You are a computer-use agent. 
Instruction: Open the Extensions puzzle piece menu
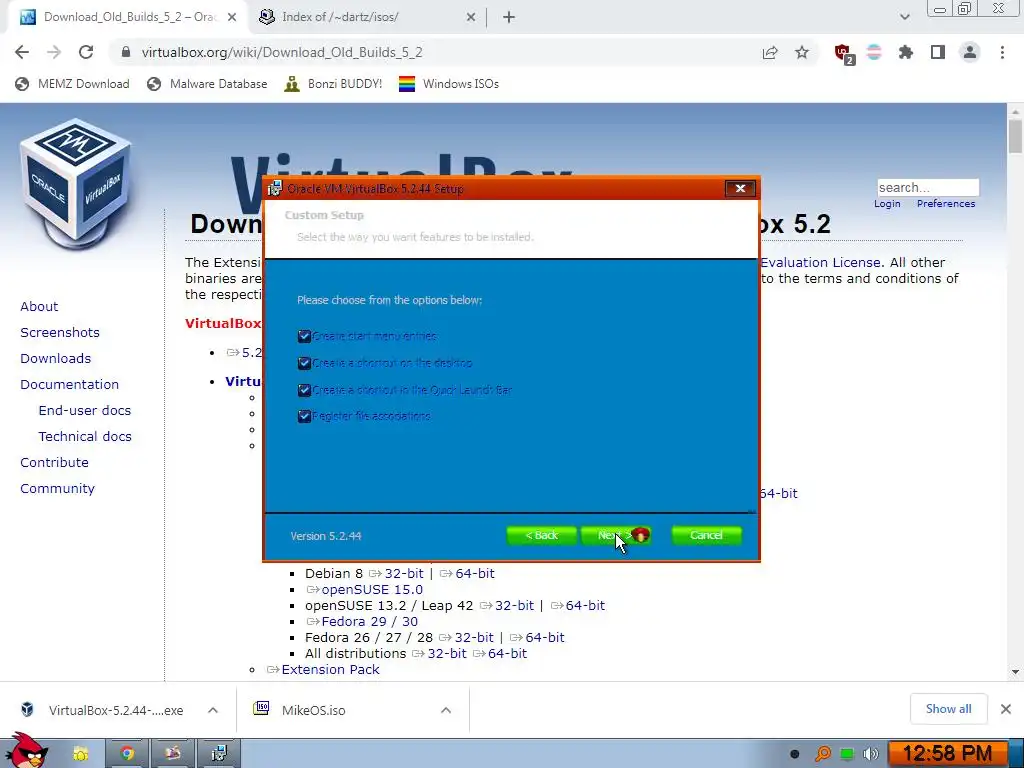pos(905,52)
